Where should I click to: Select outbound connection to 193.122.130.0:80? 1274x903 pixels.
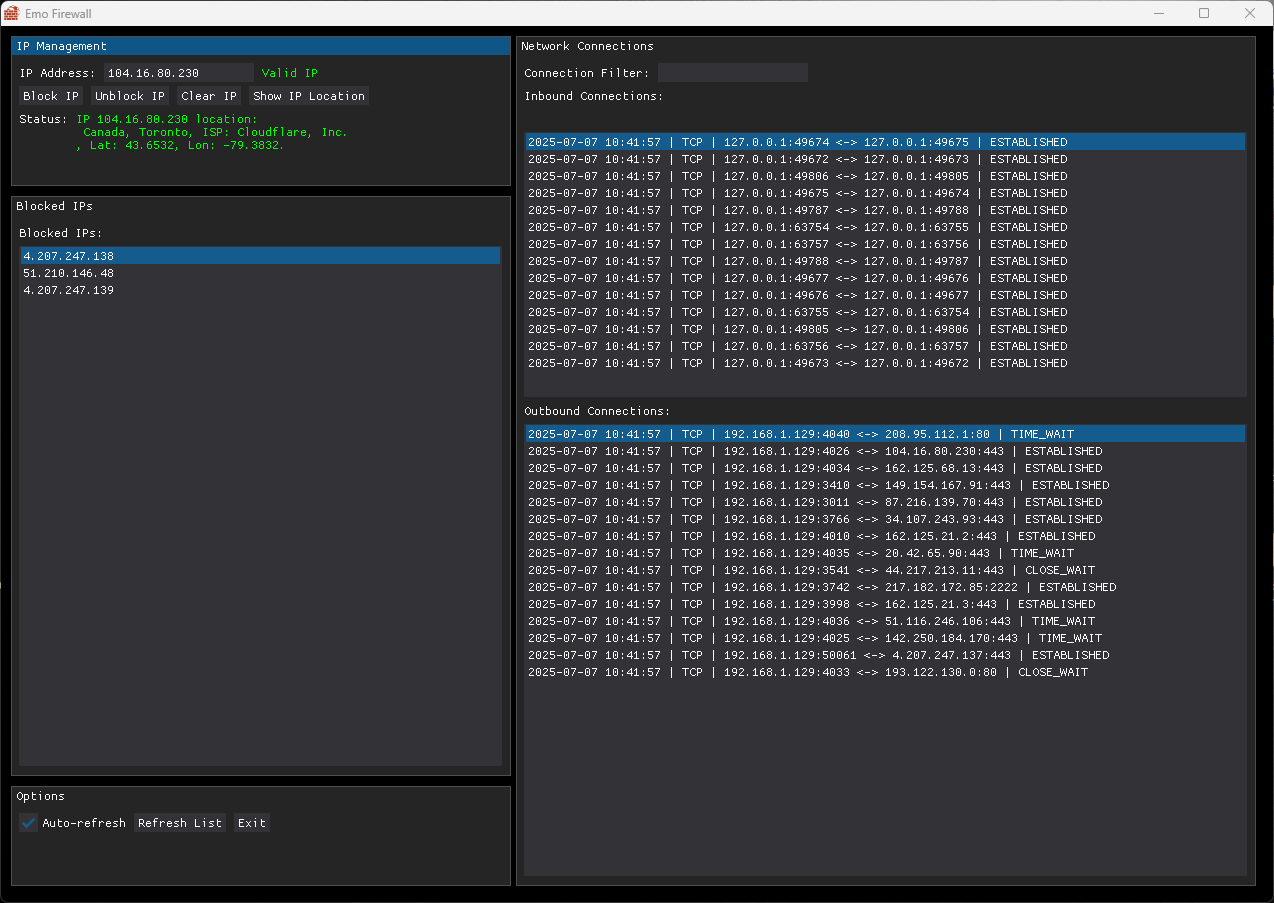885,672
